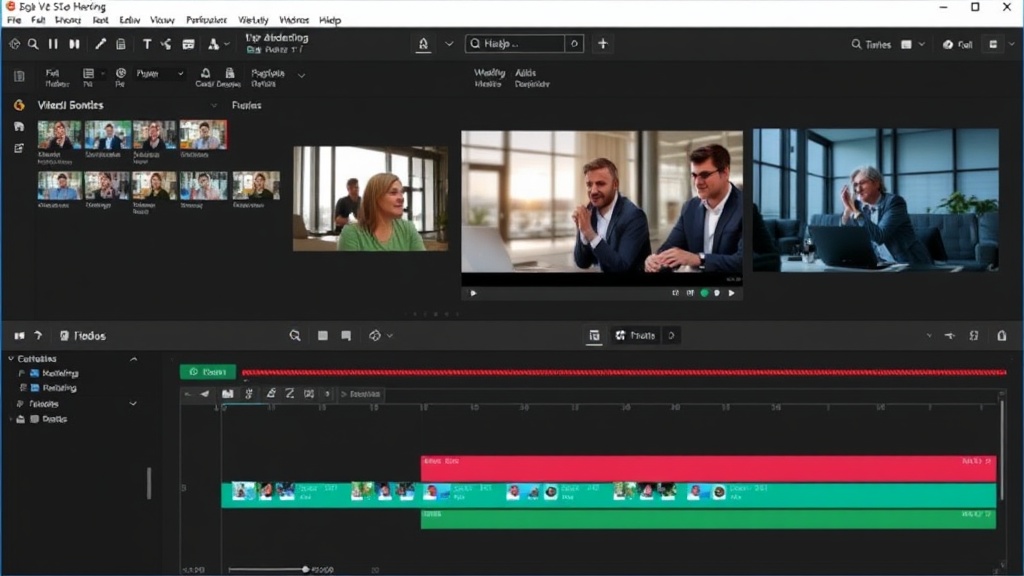Open the File menu in menu bar
Image resolution: width=1024 pixels, height=576 pixels.
point(13,20)
